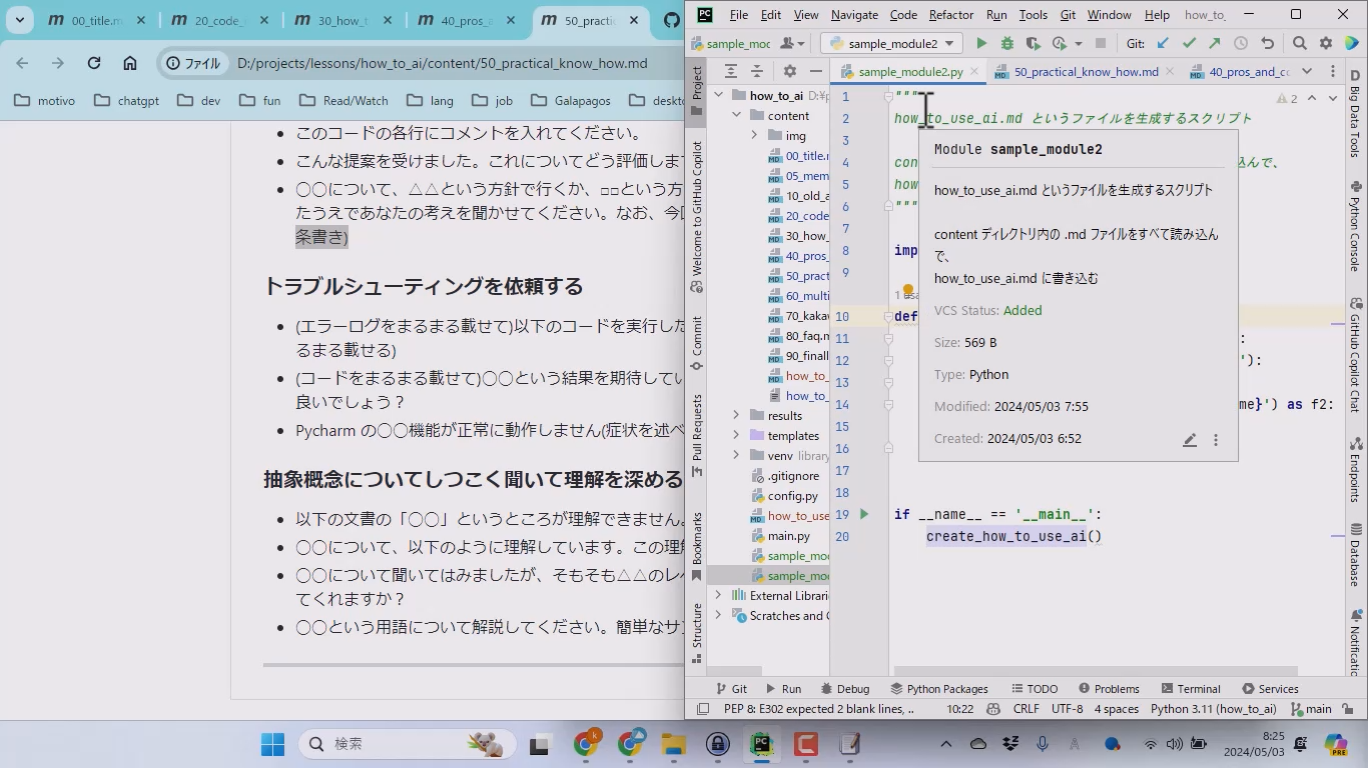Open the Refactor menu
Viewport: 1368px width, 768px height.
950,15
